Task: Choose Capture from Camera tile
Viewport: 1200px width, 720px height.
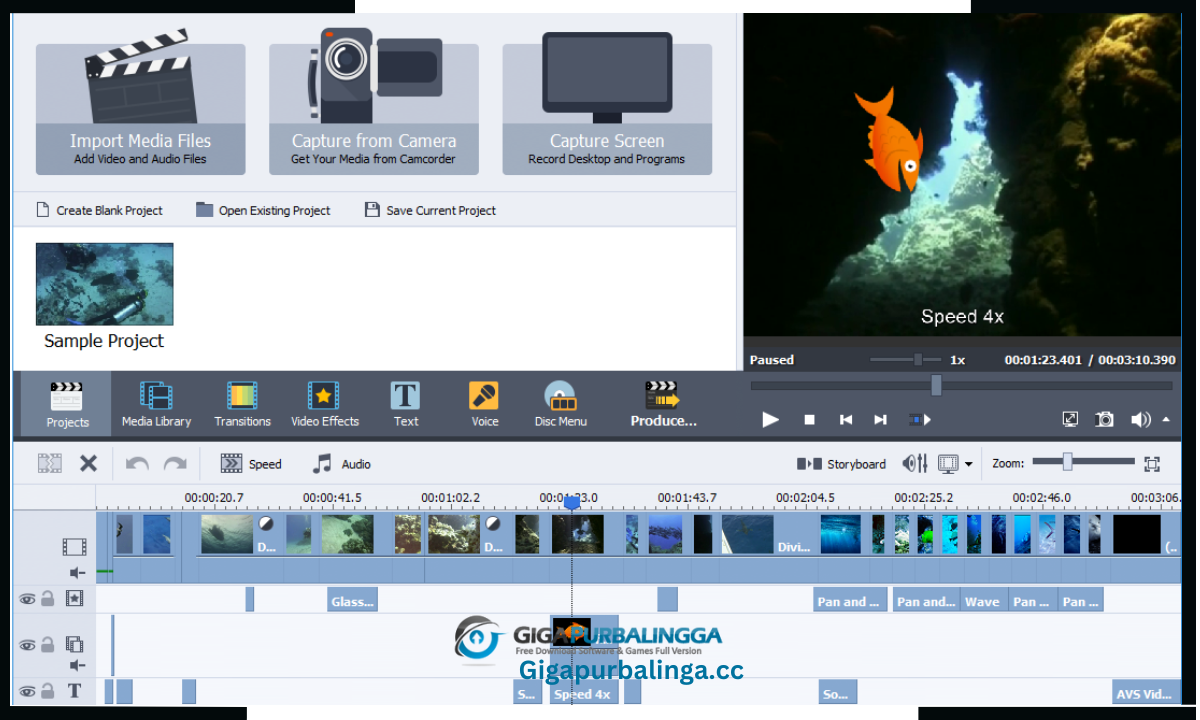Action: (373, 109)
